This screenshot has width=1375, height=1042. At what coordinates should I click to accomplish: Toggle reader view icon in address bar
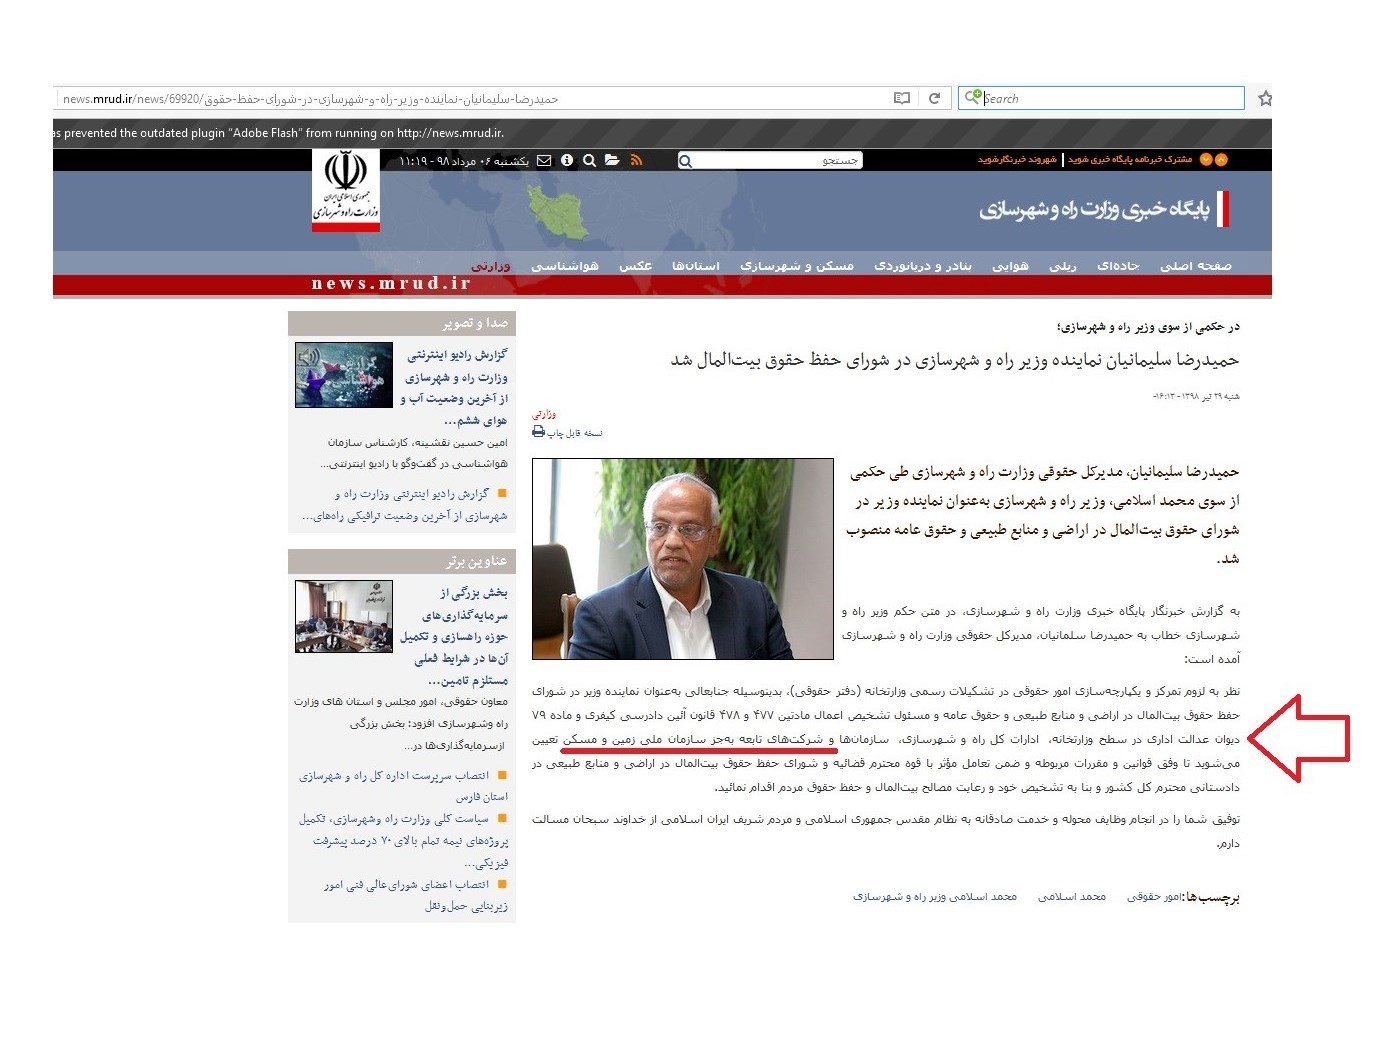coord(902,98)
